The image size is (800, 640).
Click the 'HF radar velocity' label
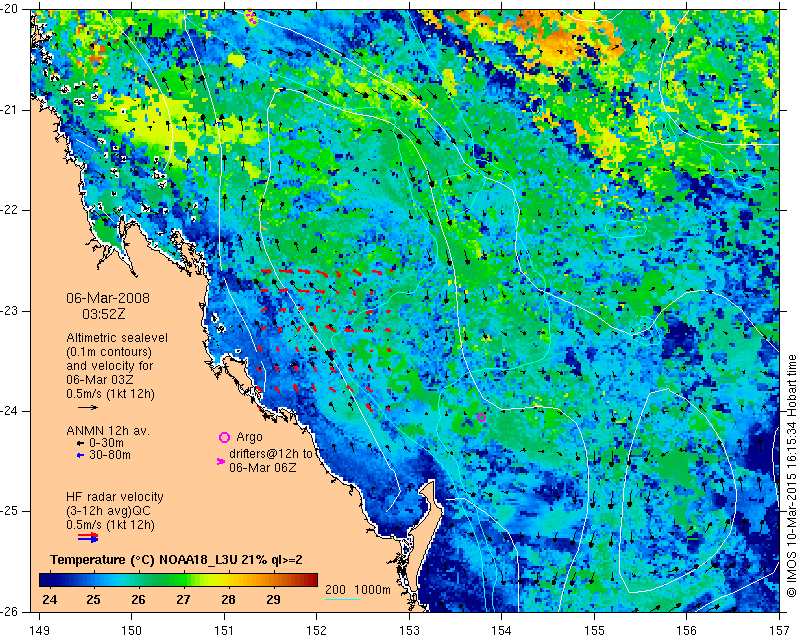115,497
